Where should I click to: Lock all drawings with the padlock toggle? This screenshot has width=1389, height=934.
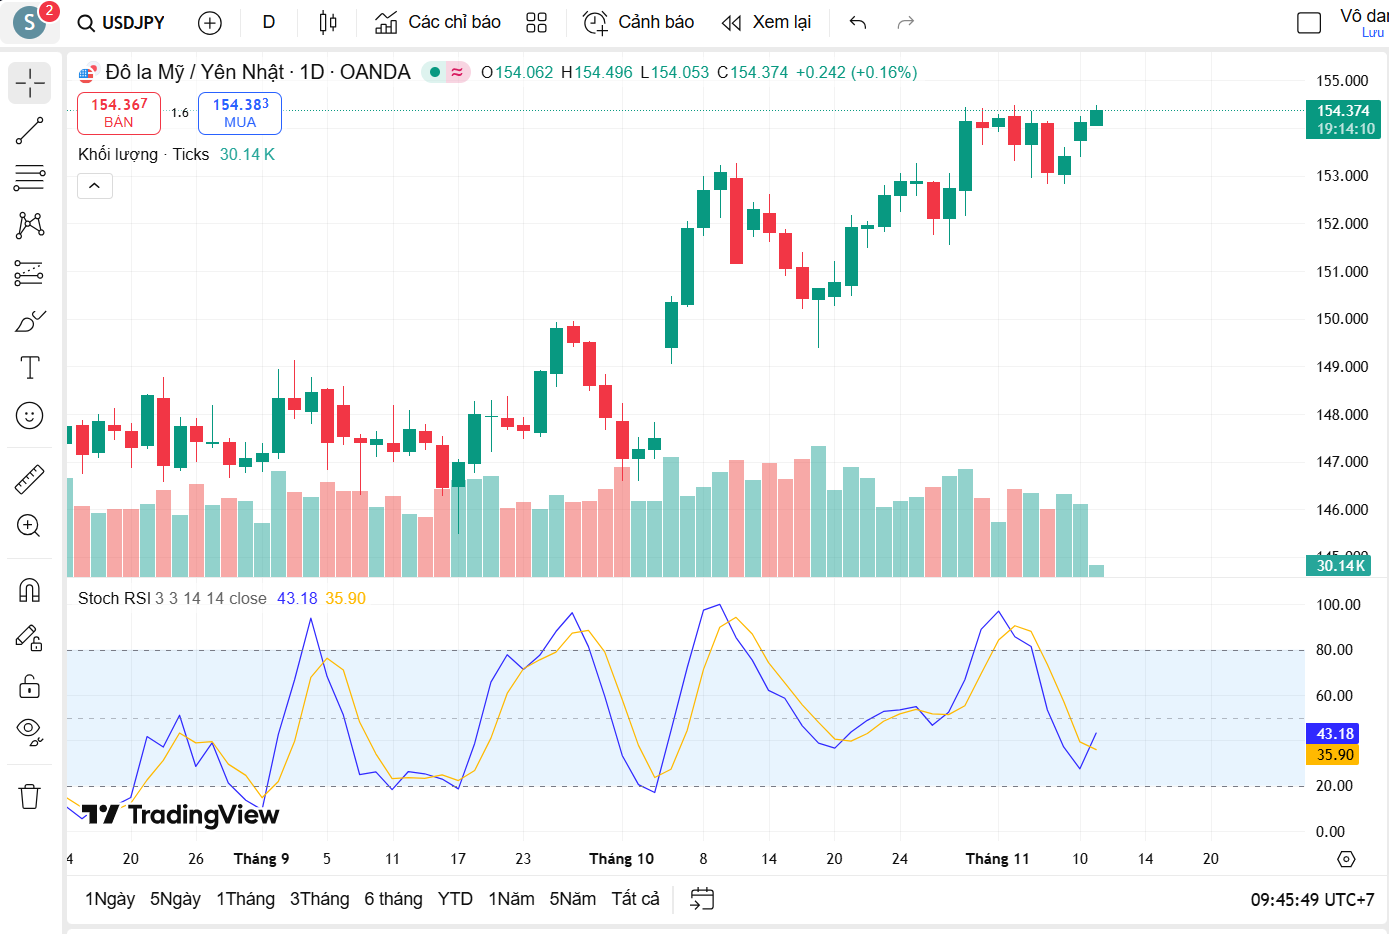coord(29,686)
